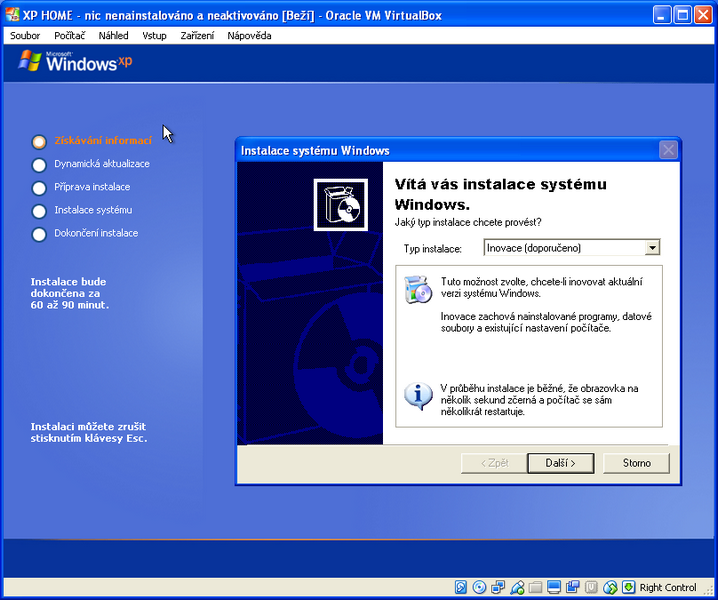Image resolution: width=718 pixels, height=600 pixels.
Task: Click the 'Další >' button
Action: pyautogui.click(x=561, y=463)
